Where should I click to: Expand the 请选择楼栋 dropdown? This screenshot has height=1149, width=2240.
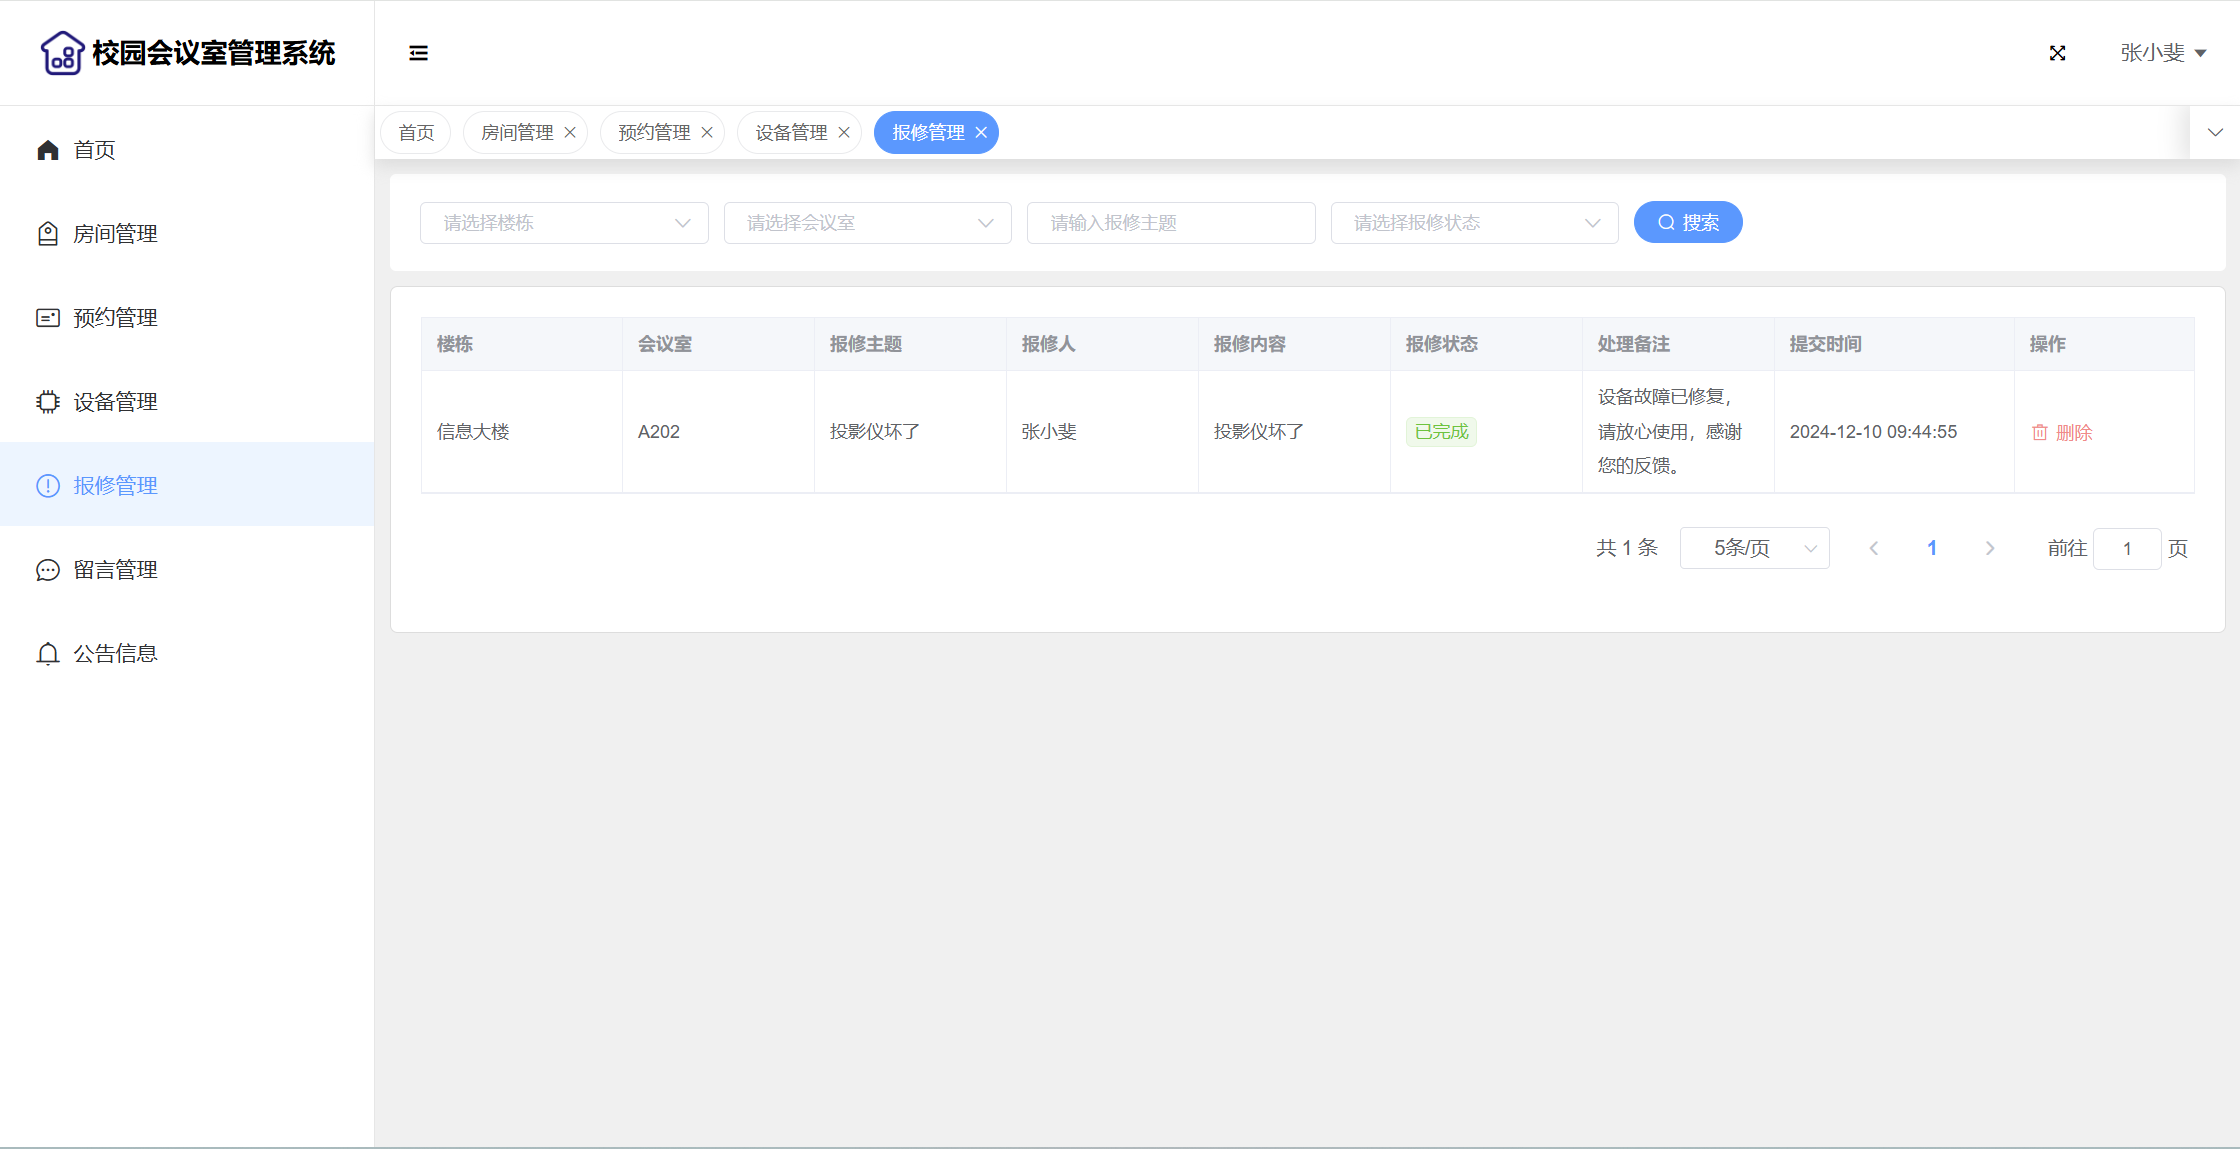564,223
